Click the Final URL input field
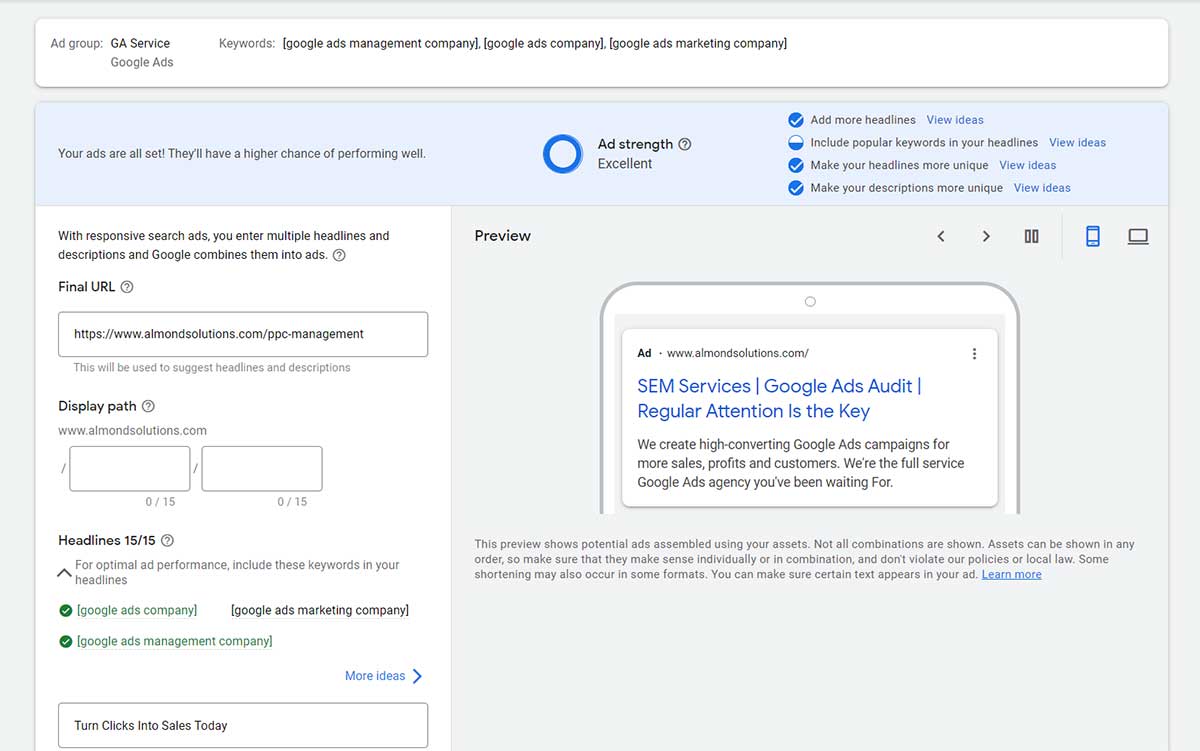1200x751 pixels. pos(243,334)
